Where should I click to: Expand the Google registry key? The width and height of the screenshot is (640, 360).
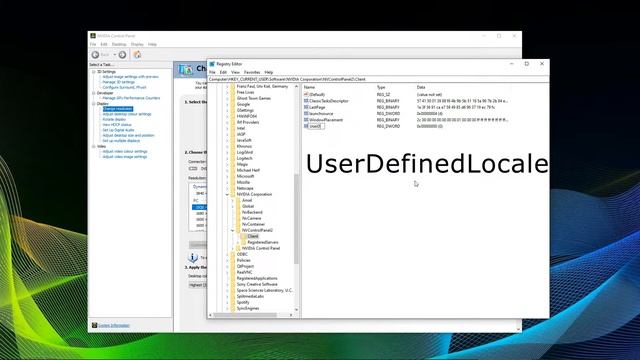coord(227,104)
